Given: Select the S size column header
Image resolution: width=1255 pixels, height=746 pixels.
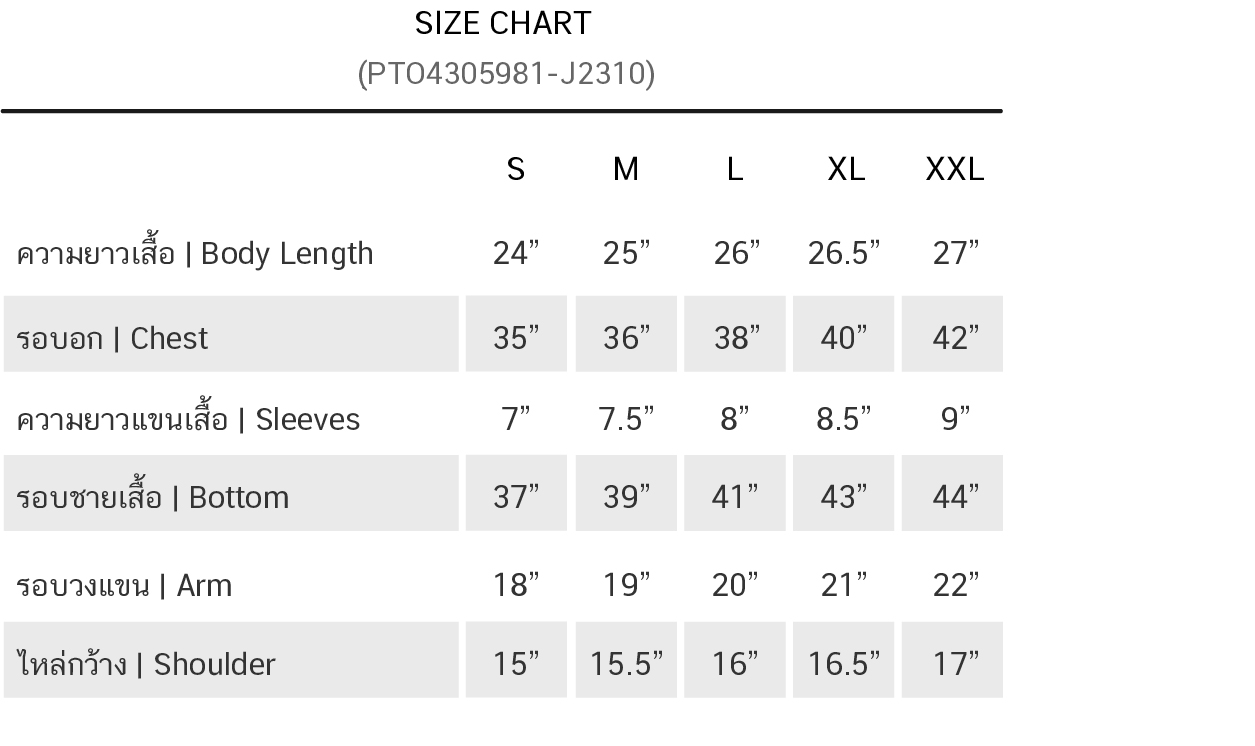Looking at the screenshot, I should click(x=516, y=169).
